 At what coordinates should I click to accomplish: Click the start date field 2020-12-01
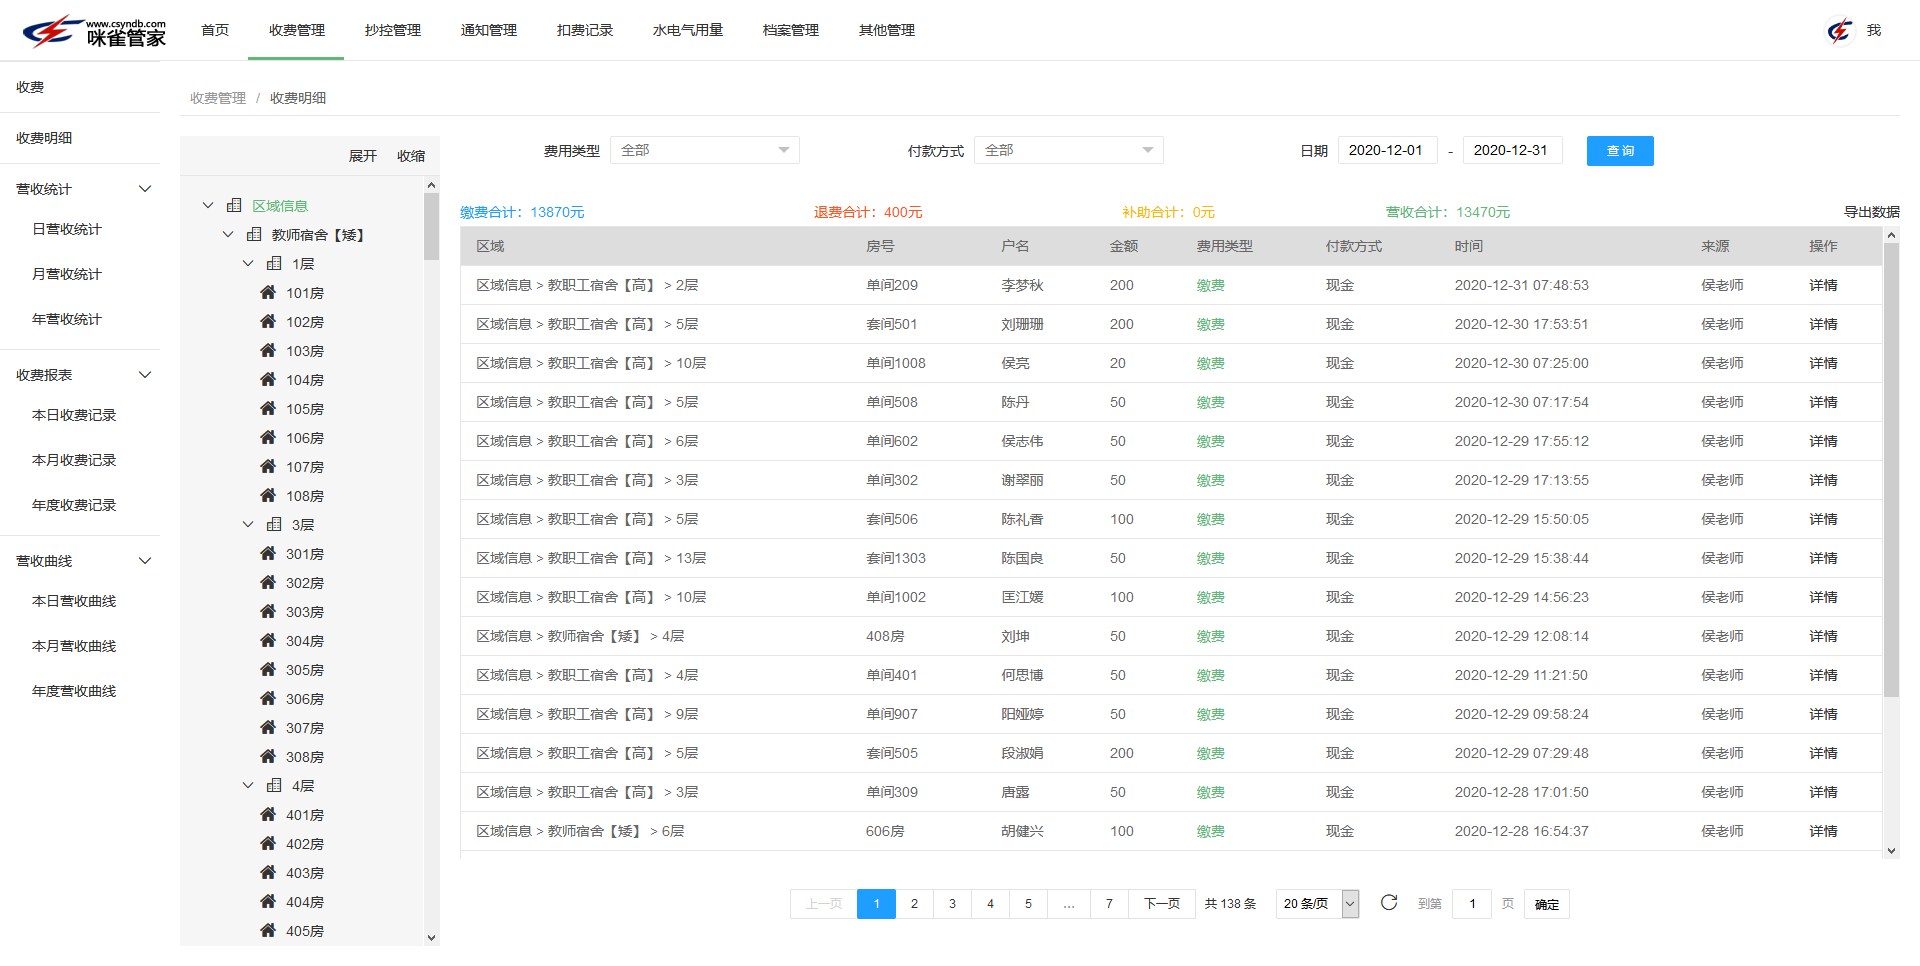point(1388,150)
